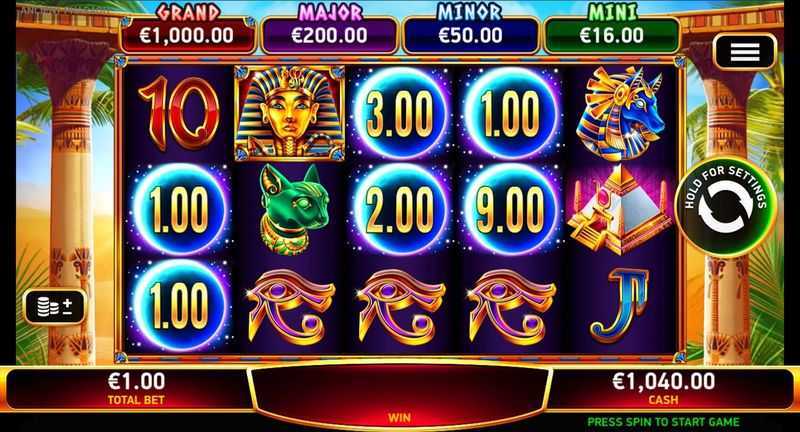Select the 2.00 orb symbol
The image size is (800, 432).
(x=402, y=209)
